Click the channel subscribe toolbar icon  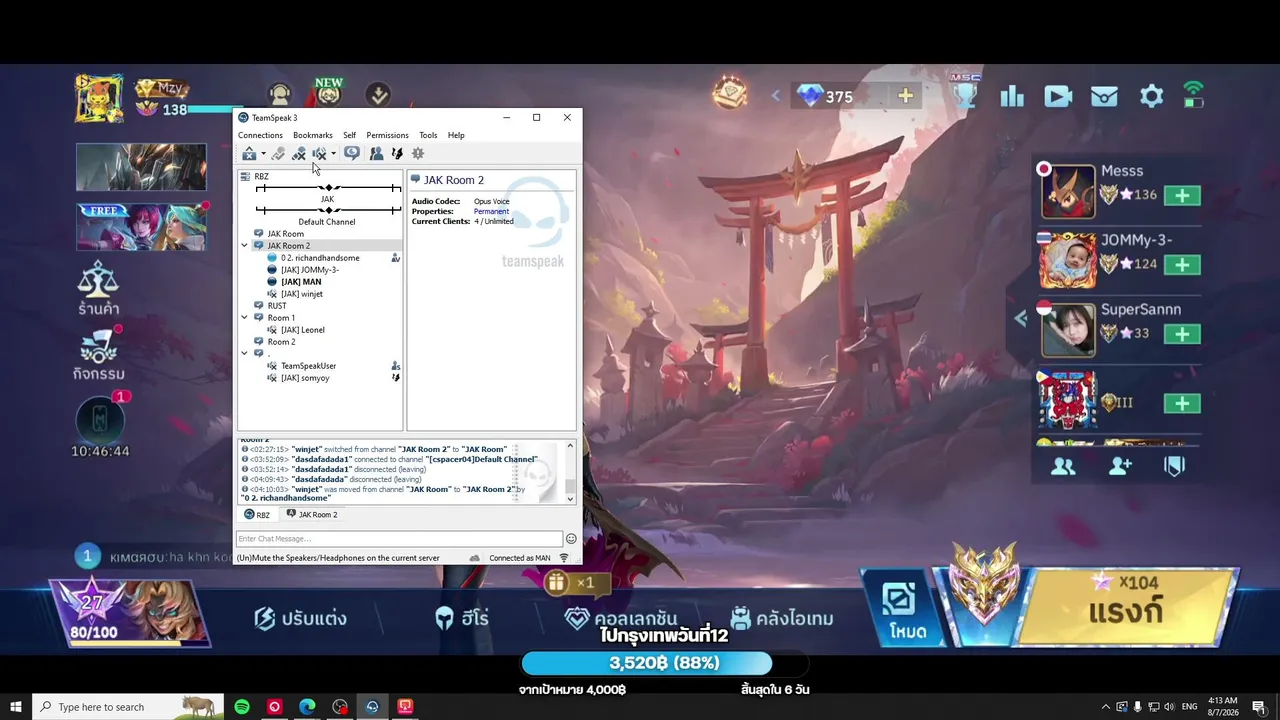click(x=397, y=154)
